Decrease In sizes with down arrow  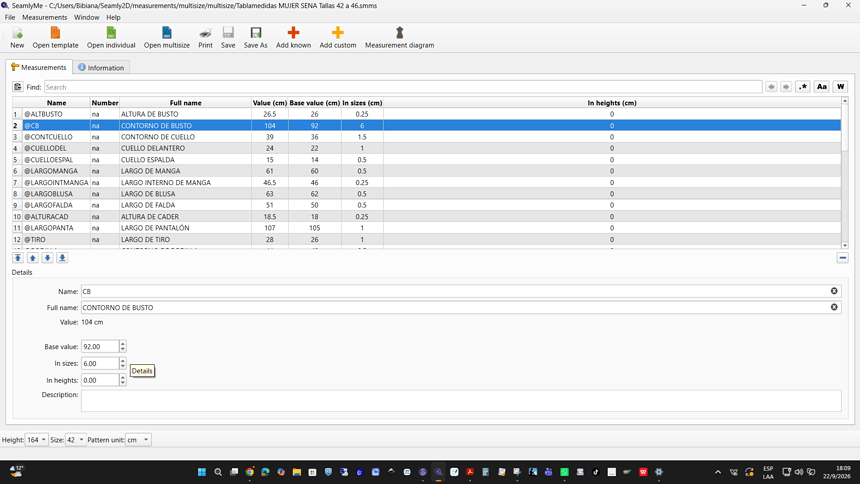(x=123, y=366)
